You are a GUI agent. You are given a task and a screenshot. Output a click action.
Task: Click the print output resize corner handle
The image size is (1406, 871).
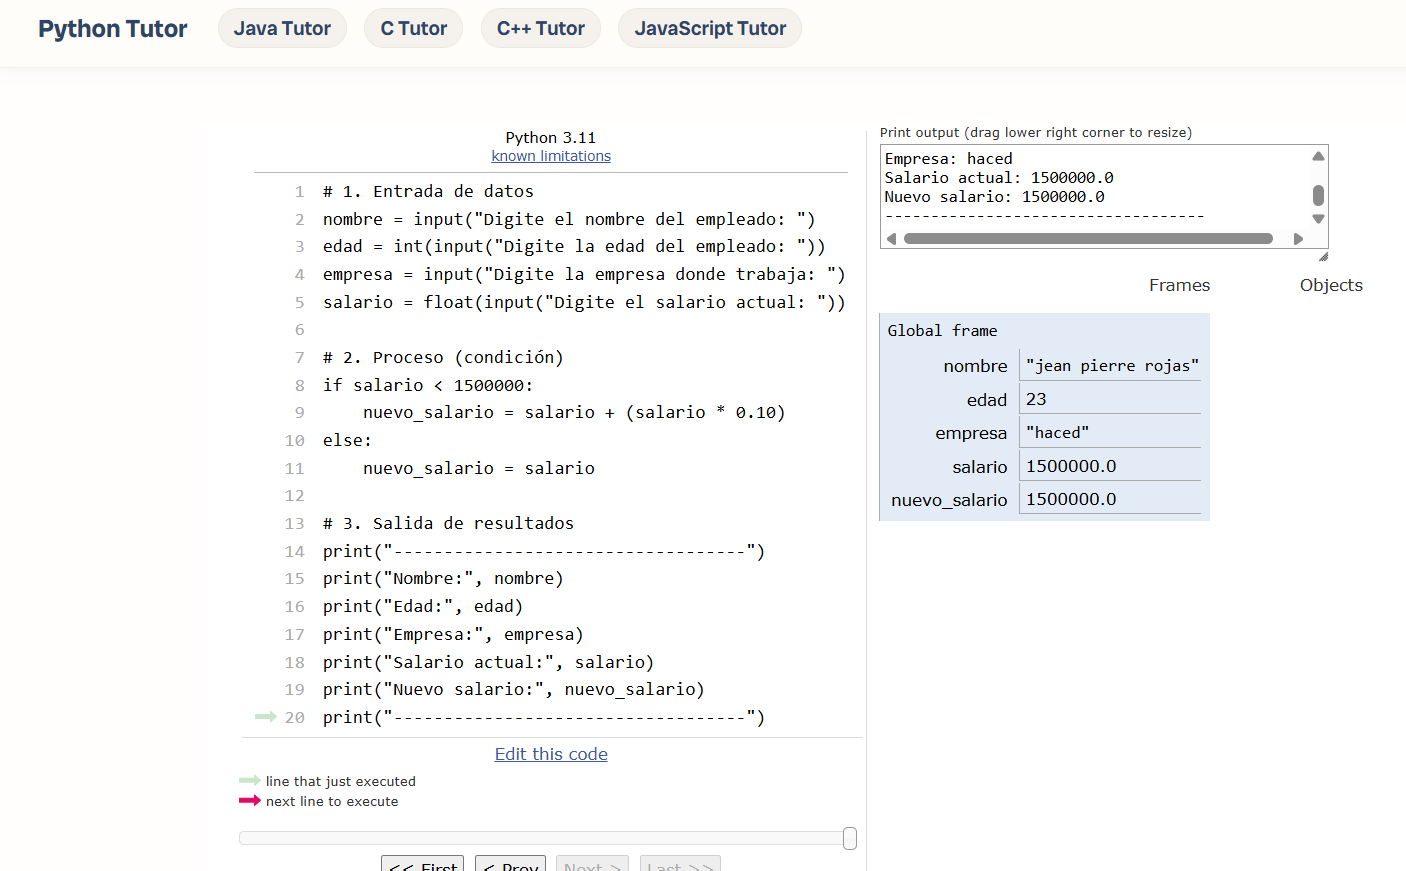[1323, 257]
